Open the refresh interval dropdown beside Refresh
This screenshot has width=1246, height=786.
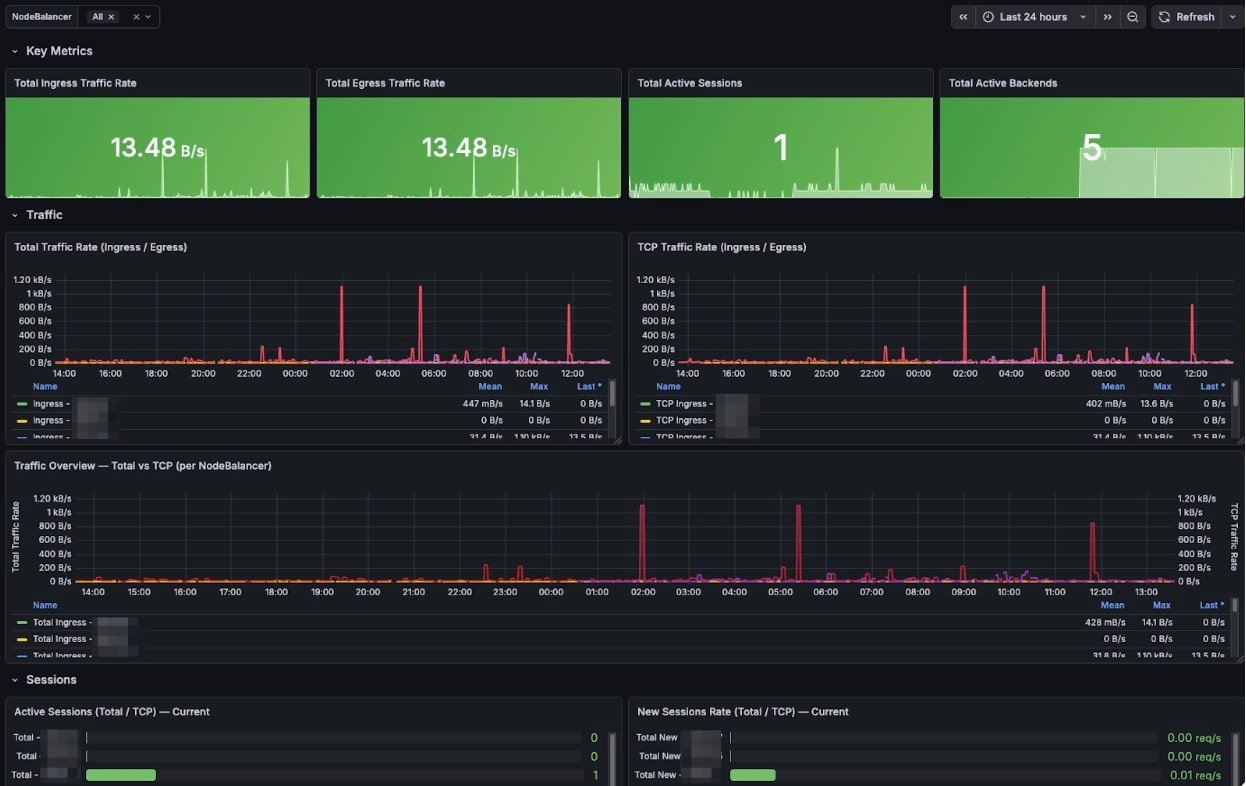pos(1233,17)
